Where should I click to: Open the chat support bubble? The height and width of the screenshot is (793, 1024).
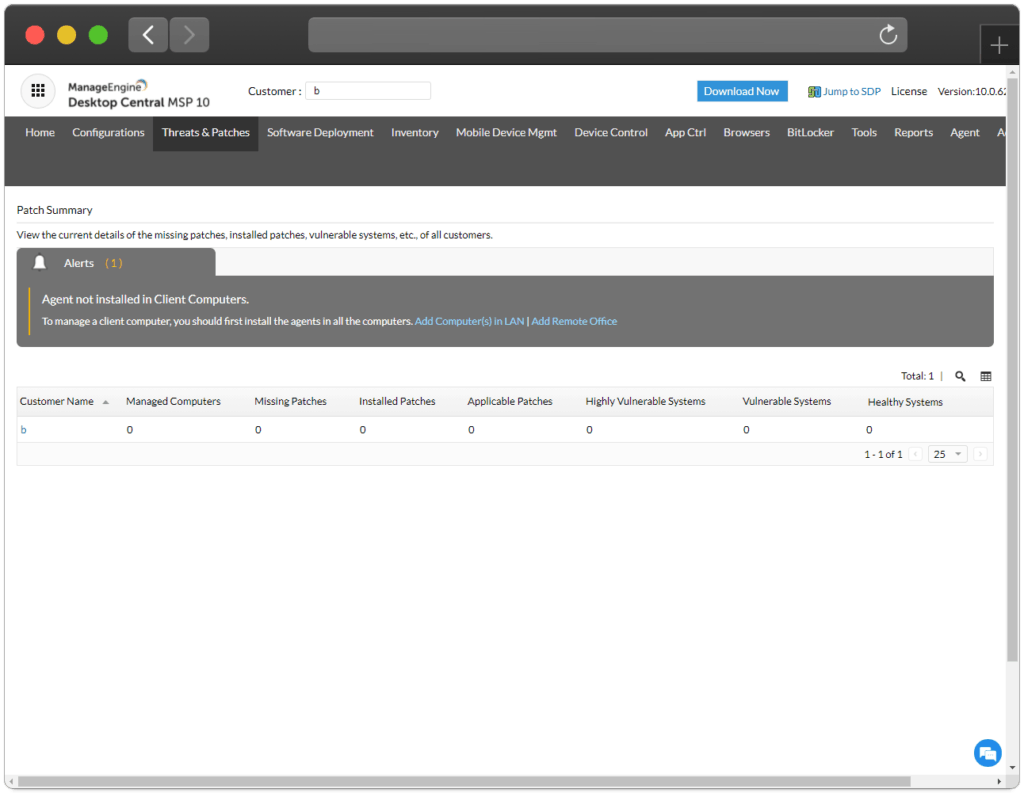click(x=987, y=753)
